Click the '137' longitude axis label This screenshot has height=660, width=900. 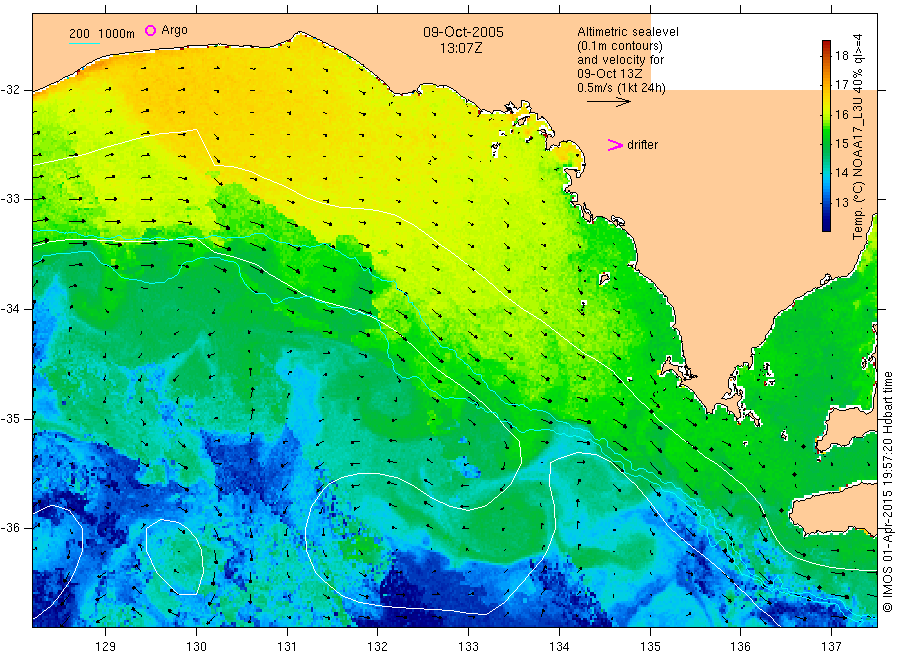831,646
